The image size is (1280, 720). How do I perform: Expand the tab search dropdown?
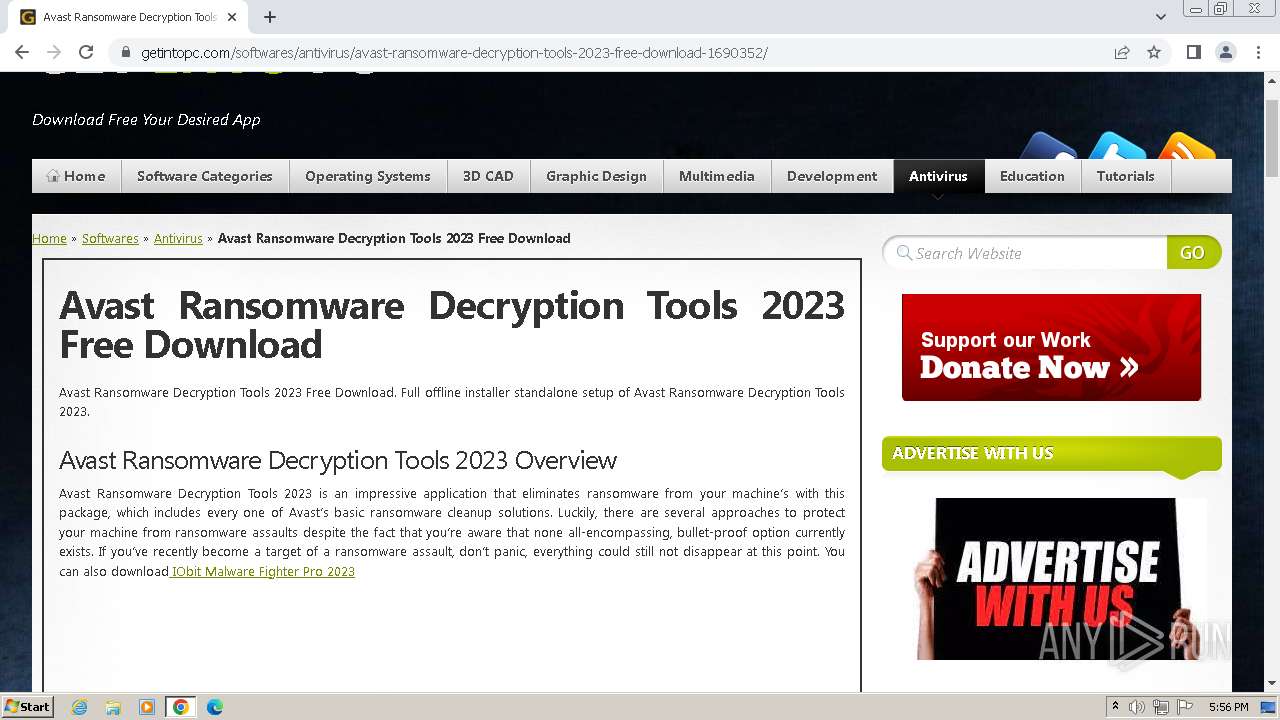click(x=1160, y=17)
